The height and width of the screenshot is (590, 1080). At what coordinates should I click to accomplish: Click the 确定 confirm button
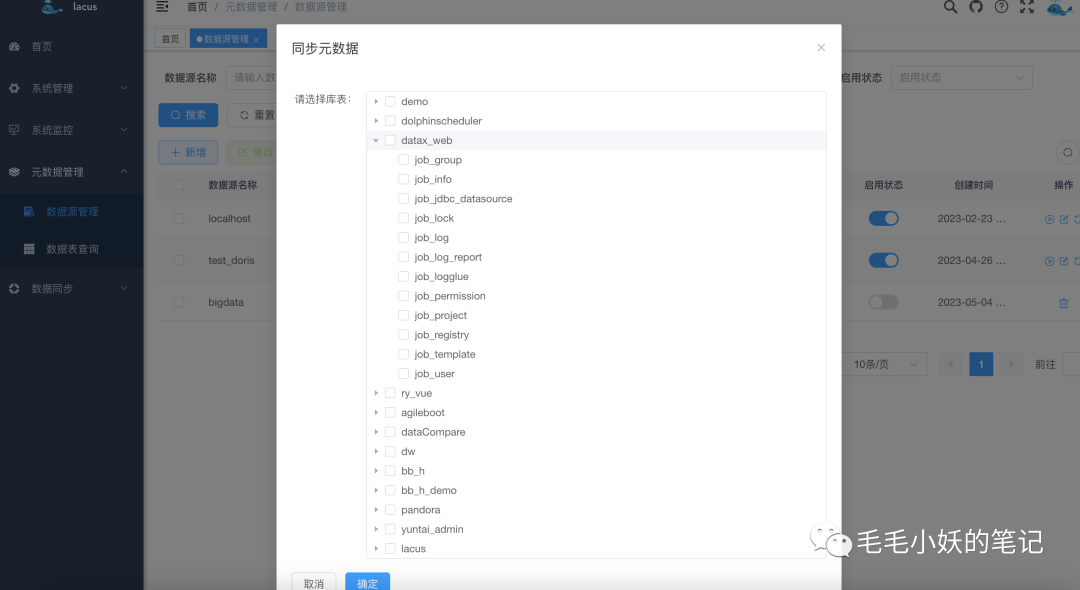[368, 583]
